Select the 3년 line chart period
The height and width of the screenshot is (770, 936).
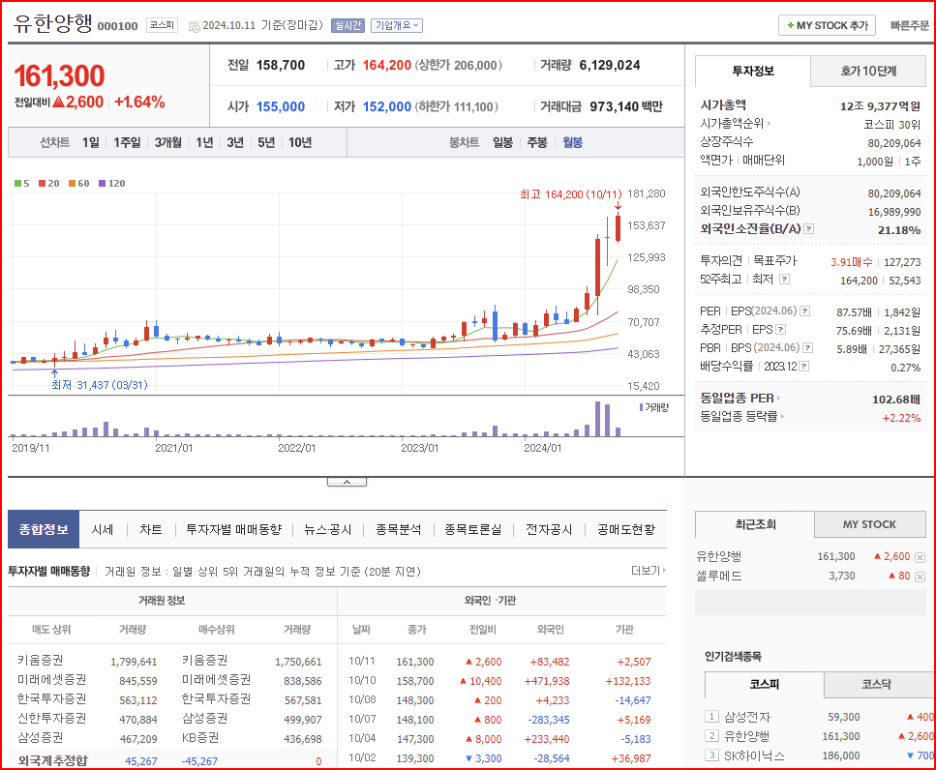235,143
